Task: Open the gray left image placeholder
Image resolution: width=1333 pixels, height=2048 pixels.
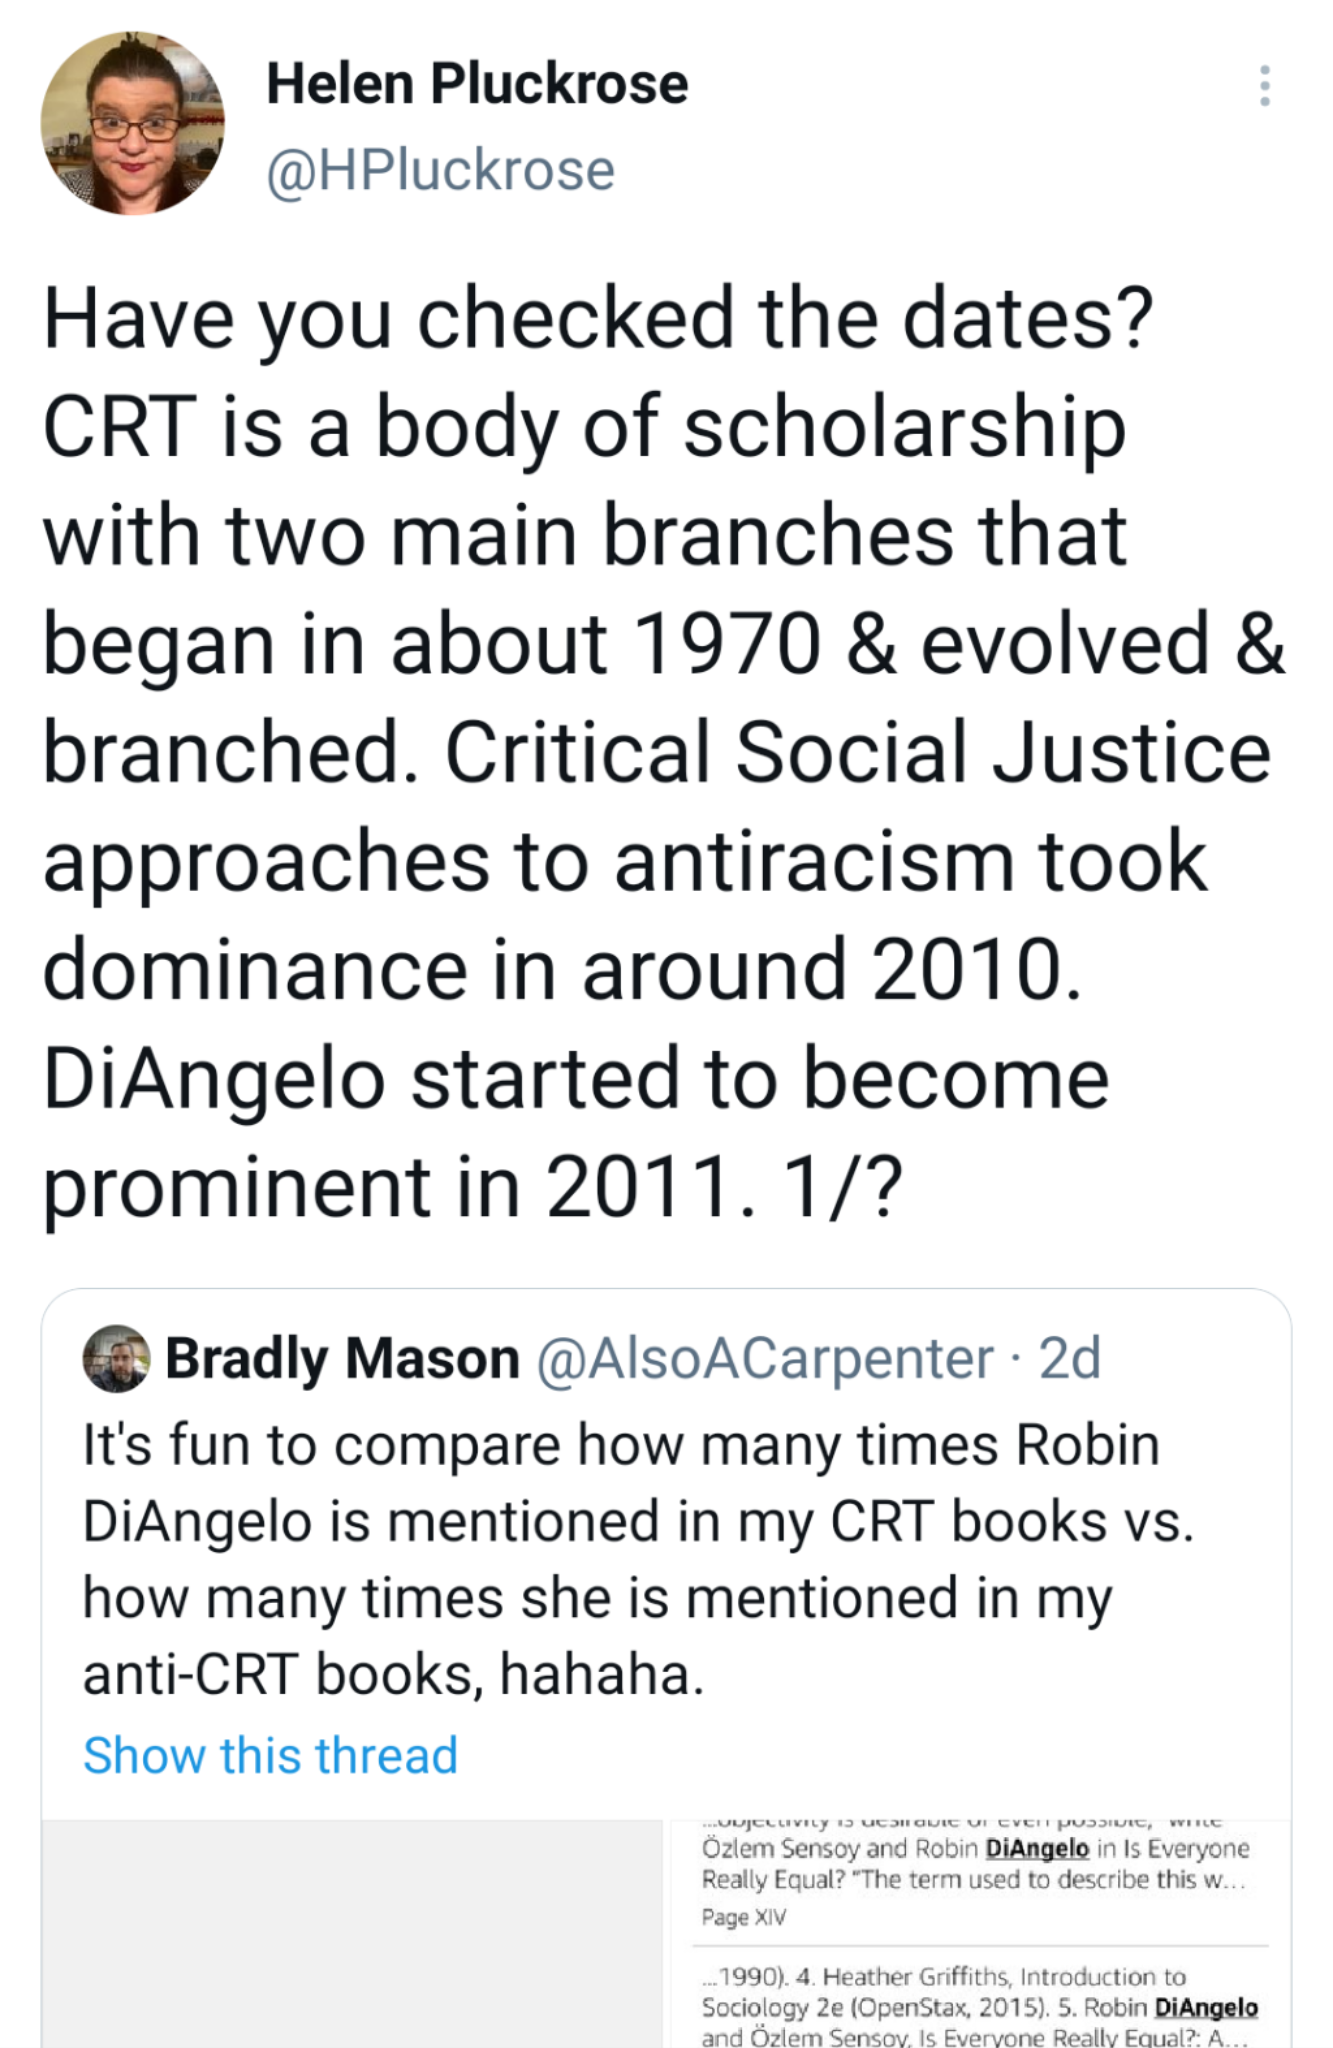Action: (x=352, y=1934)
